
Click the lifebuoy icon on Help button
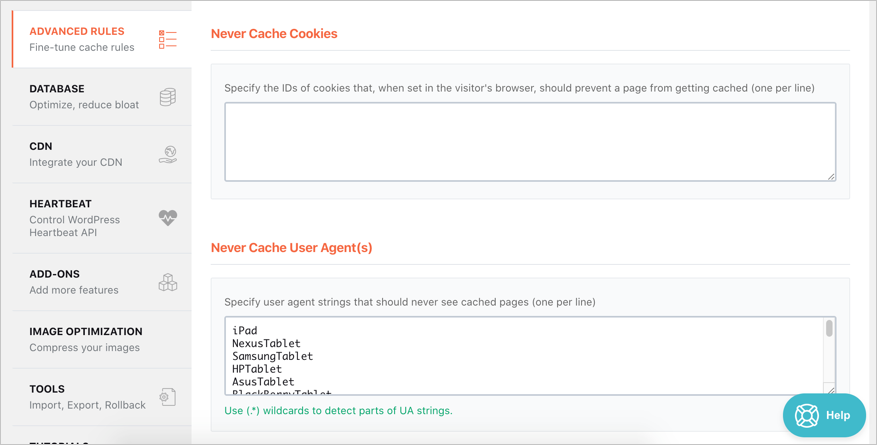(x=807, y=415)
